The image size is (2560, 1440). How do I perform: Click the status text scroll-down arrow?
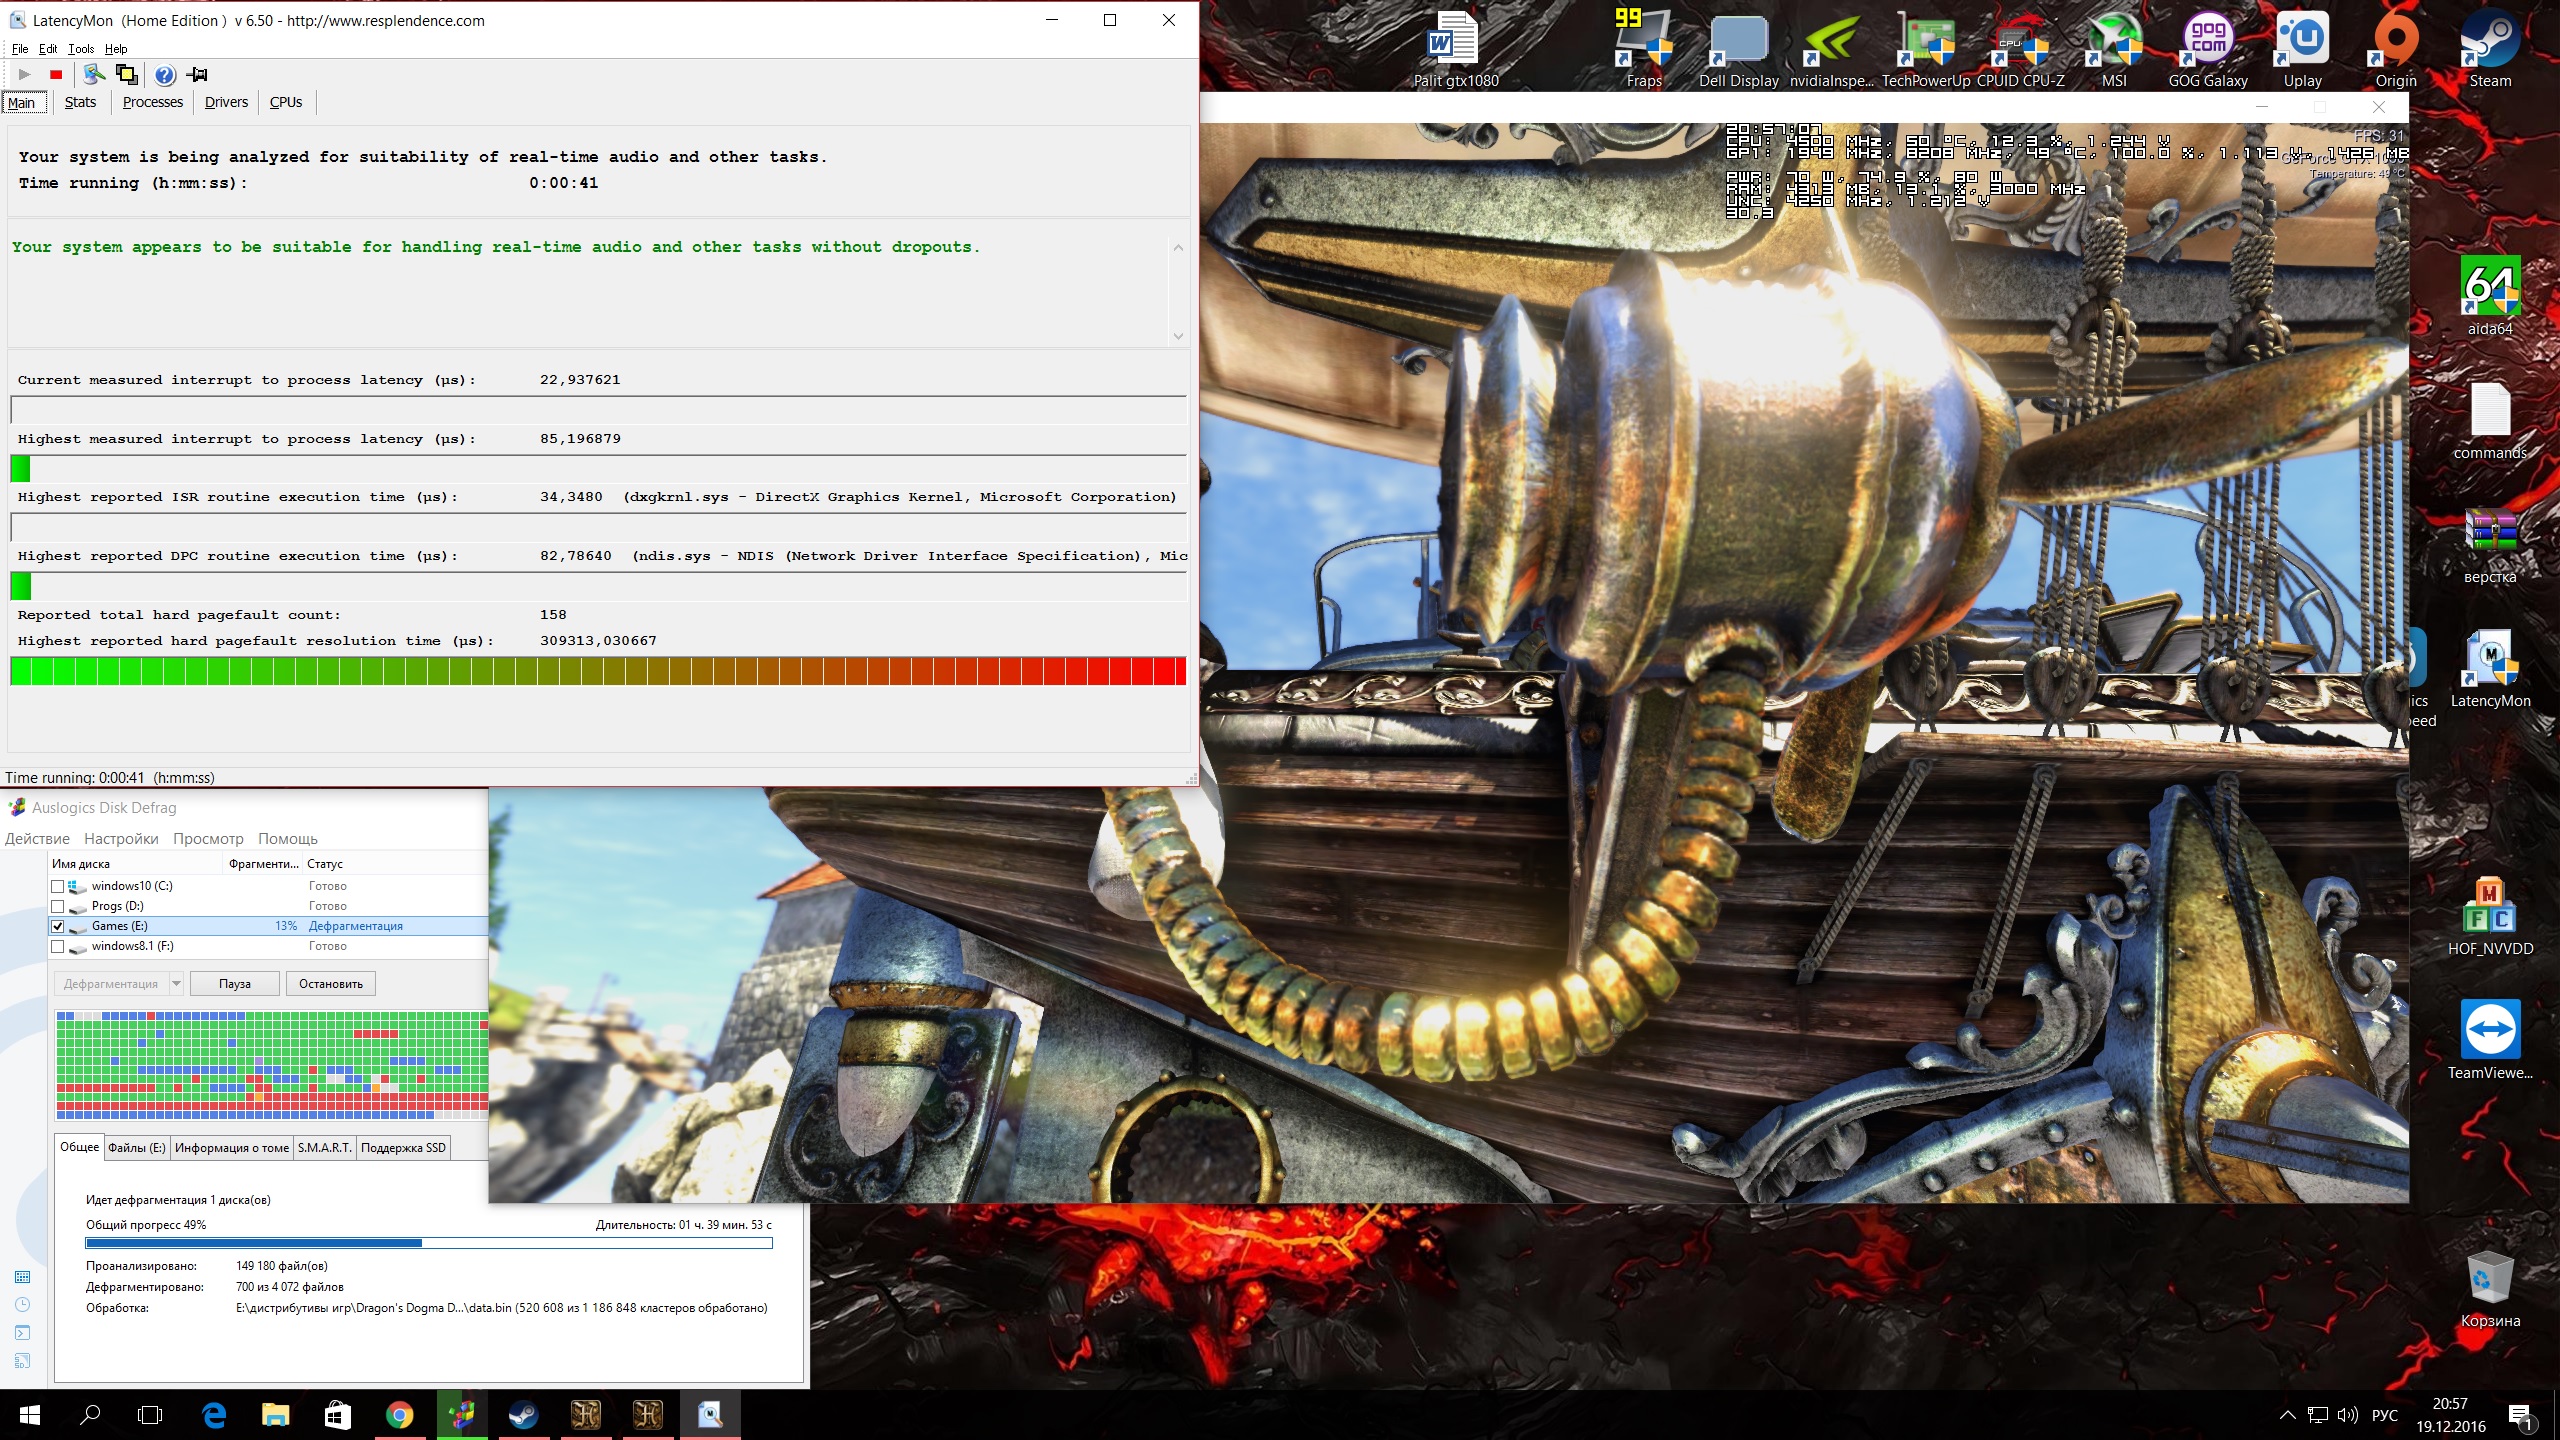pyautogui.click(x=1178, y=336)
